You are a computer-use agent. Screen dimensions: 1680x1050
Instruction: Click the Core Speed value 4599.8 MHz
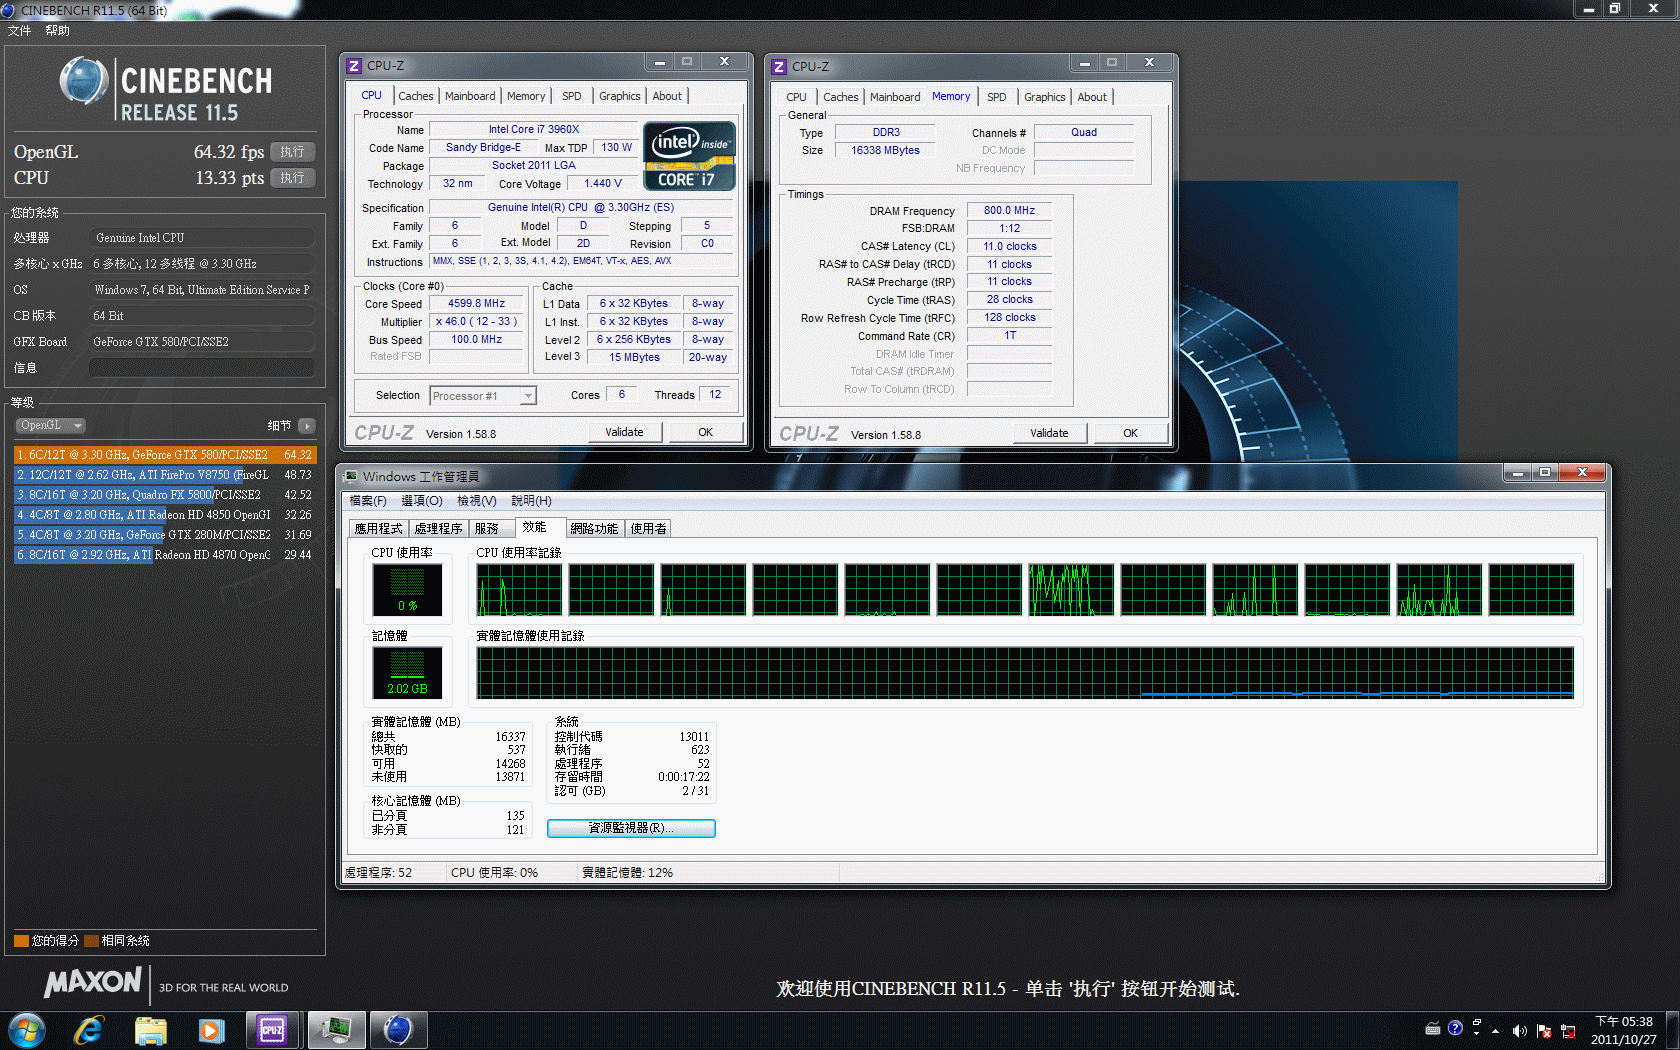pyautogui.click(x=476, y=304)
